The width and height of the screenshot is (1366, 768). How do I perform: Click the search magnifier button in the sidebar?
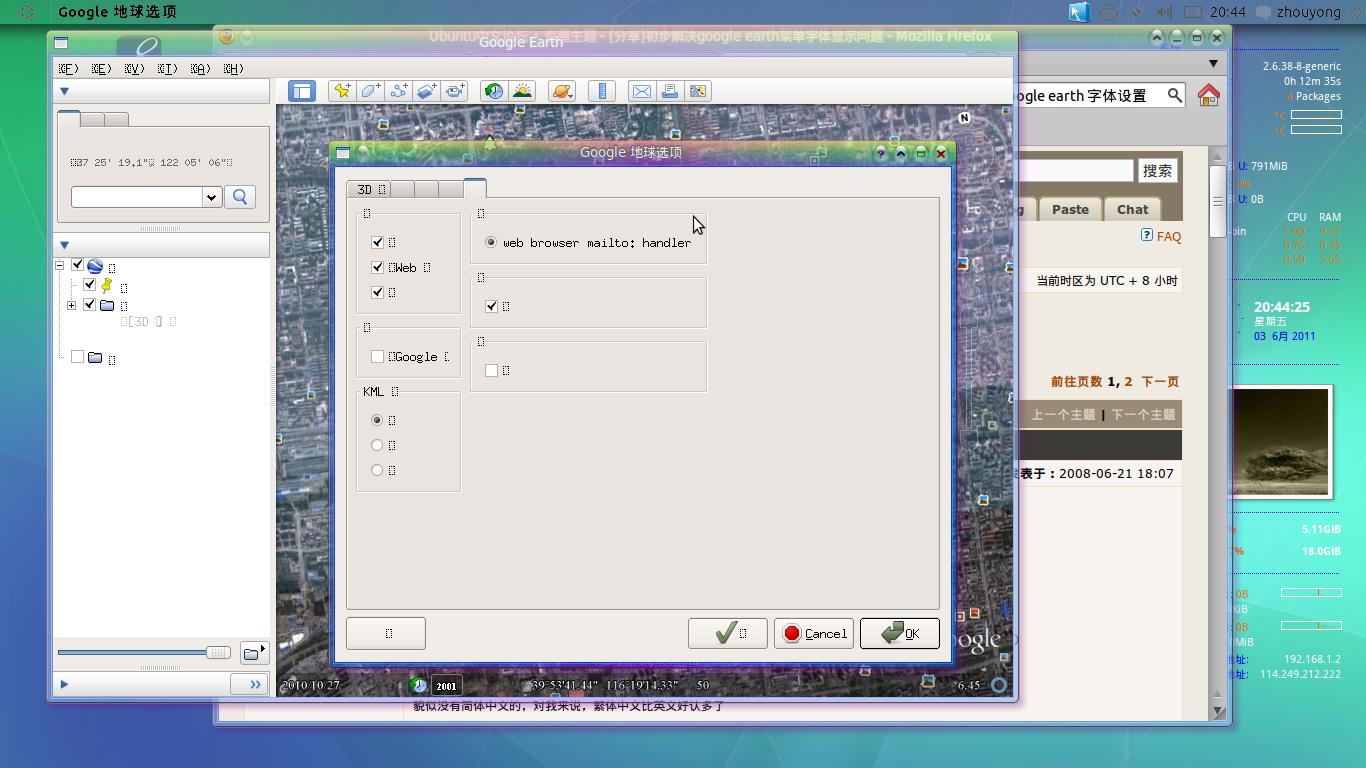(x=240, y=197)
